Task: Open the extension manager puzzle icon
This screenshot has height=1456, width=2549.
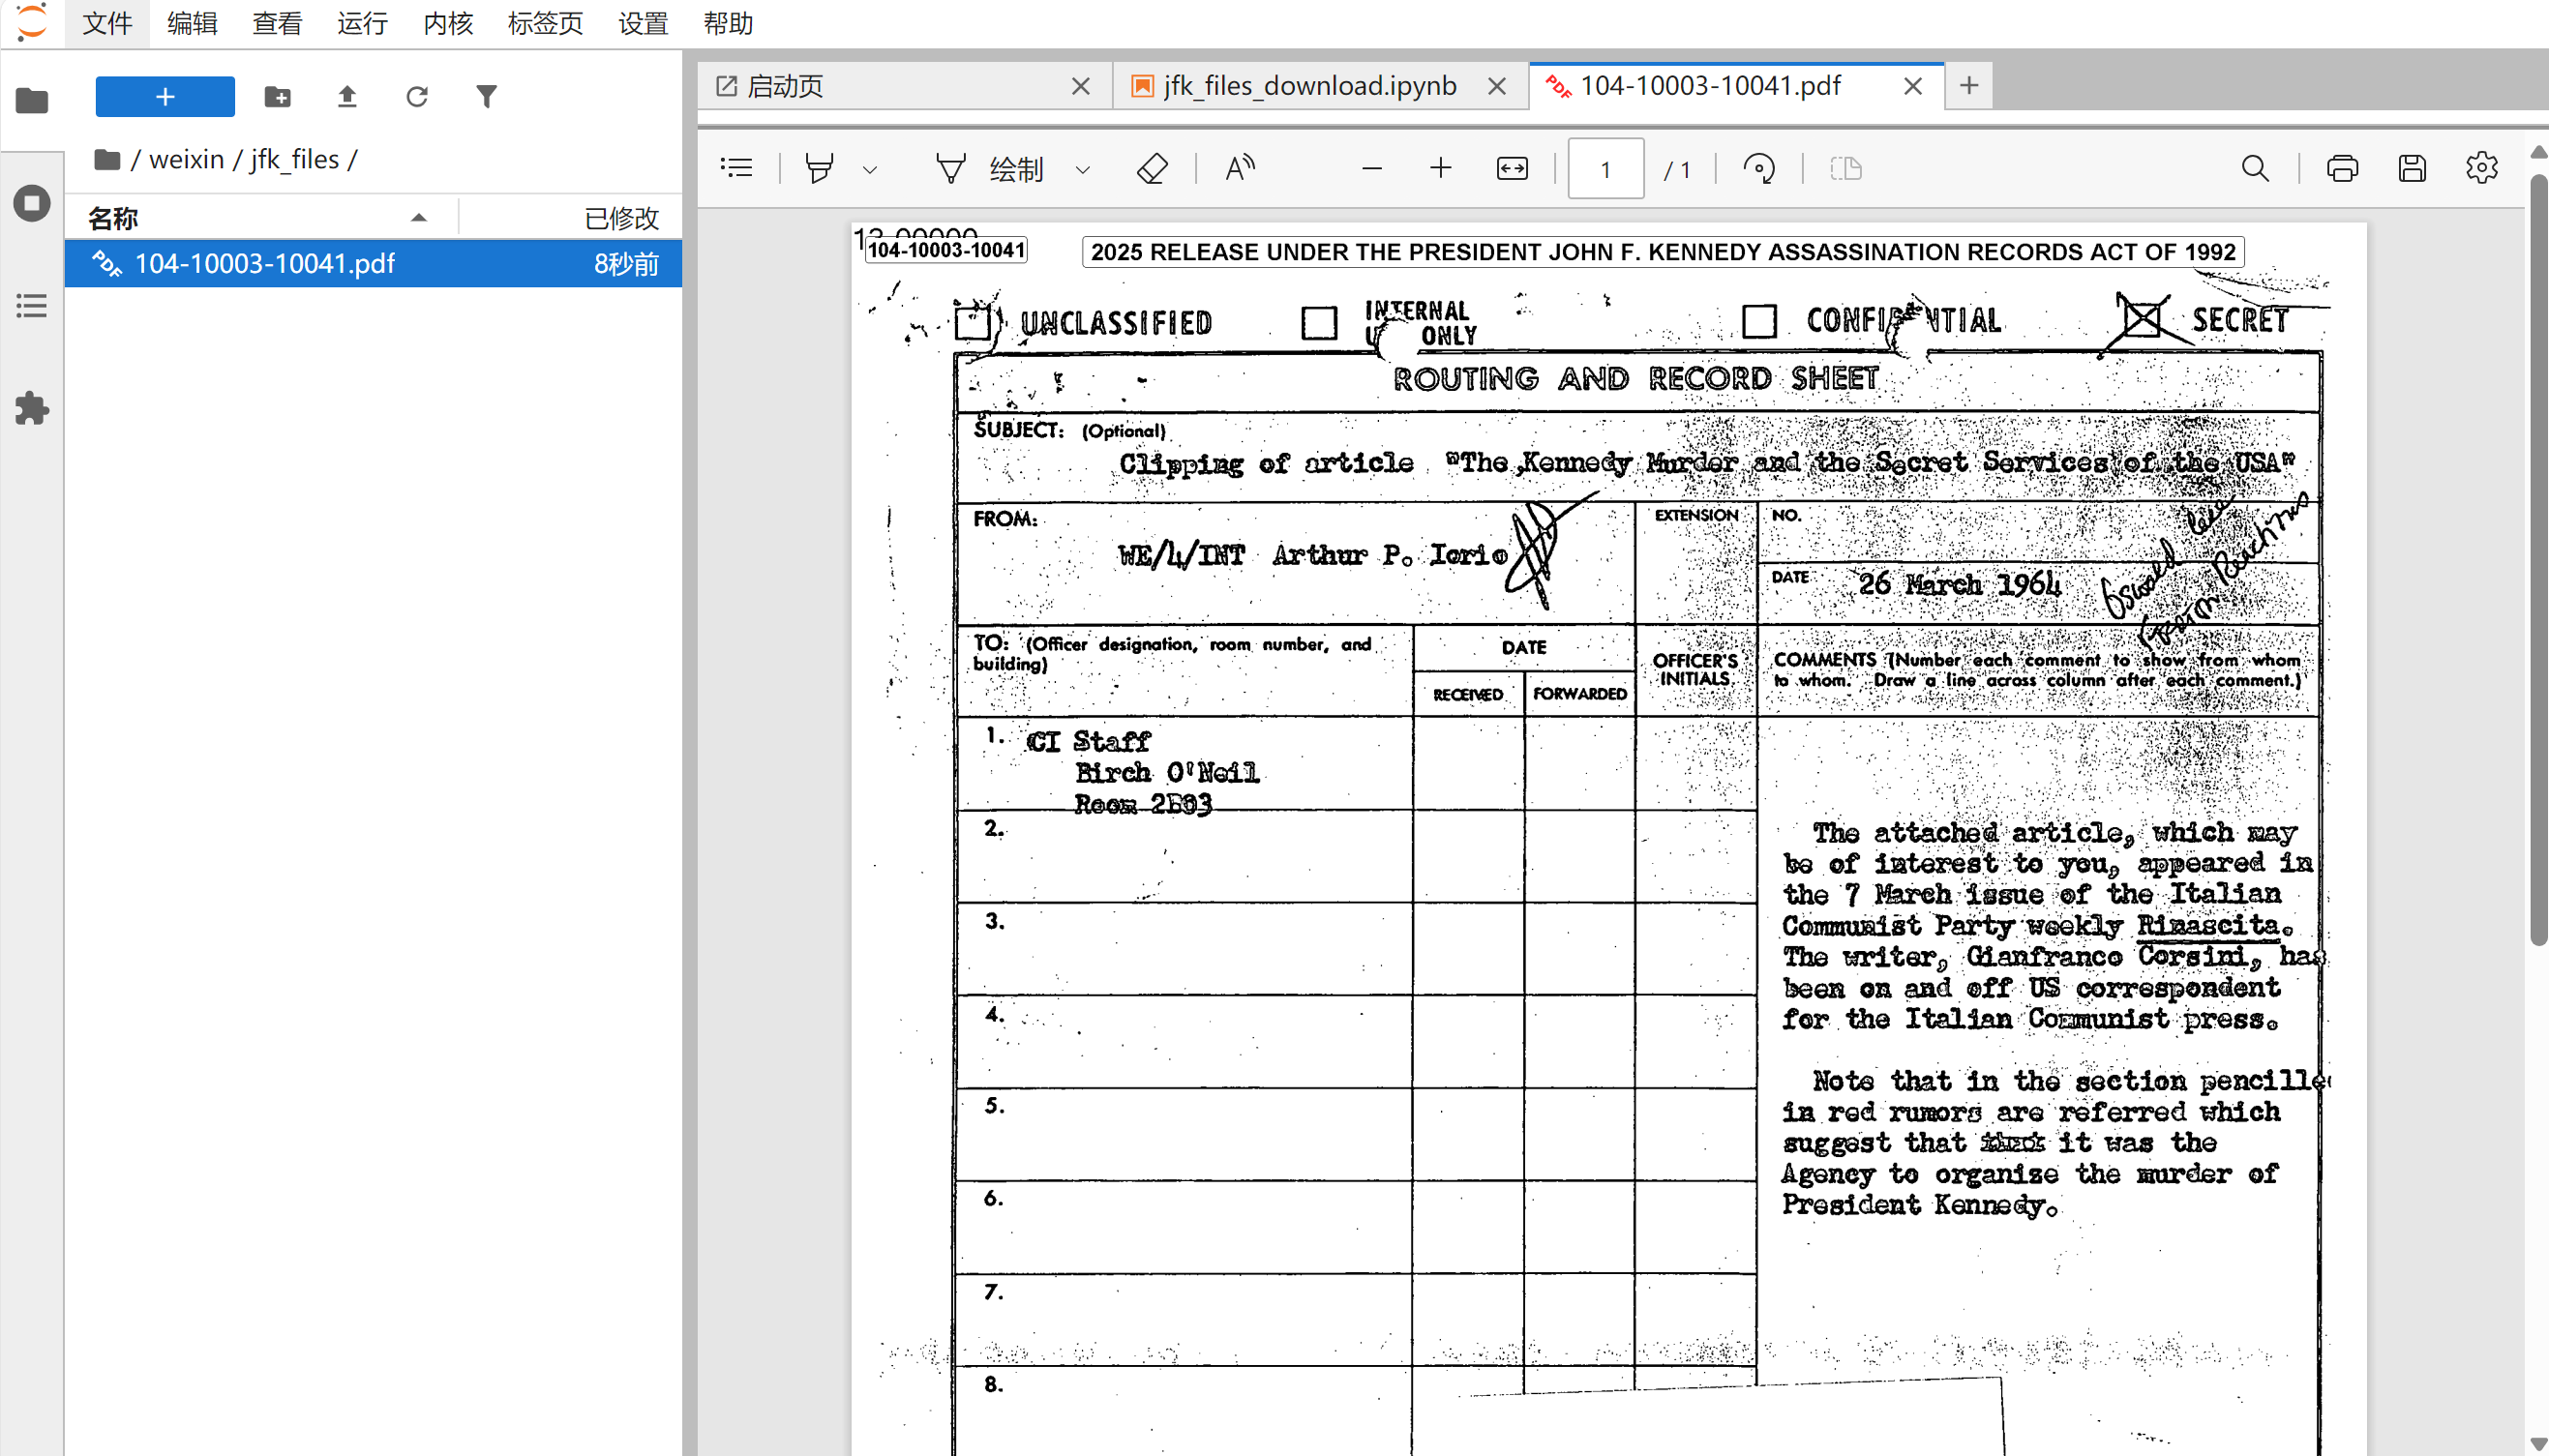Action: (x=32, y=408)
